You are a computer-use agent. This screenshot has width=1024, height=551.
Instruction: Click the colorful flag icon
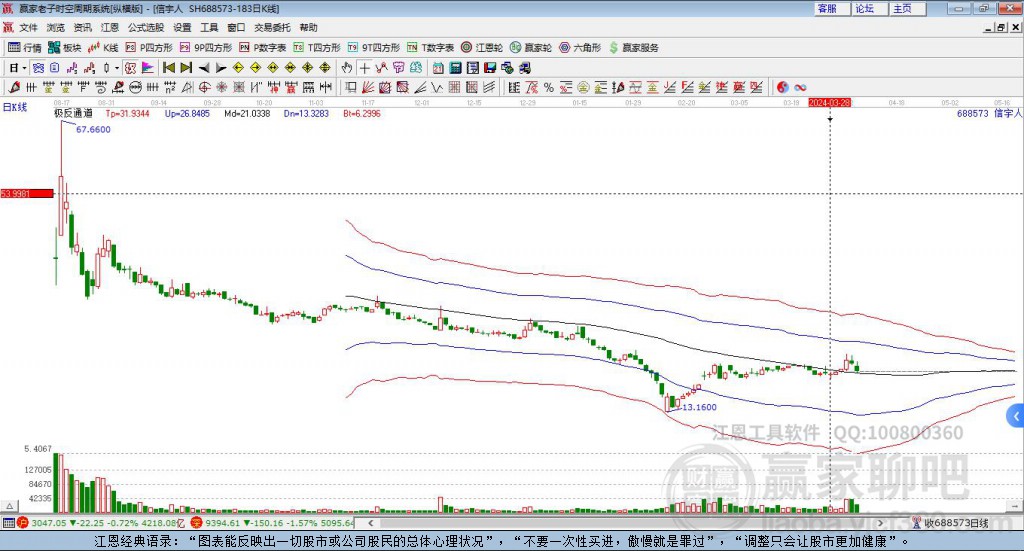pyautogui.click(x=148, y=68)
